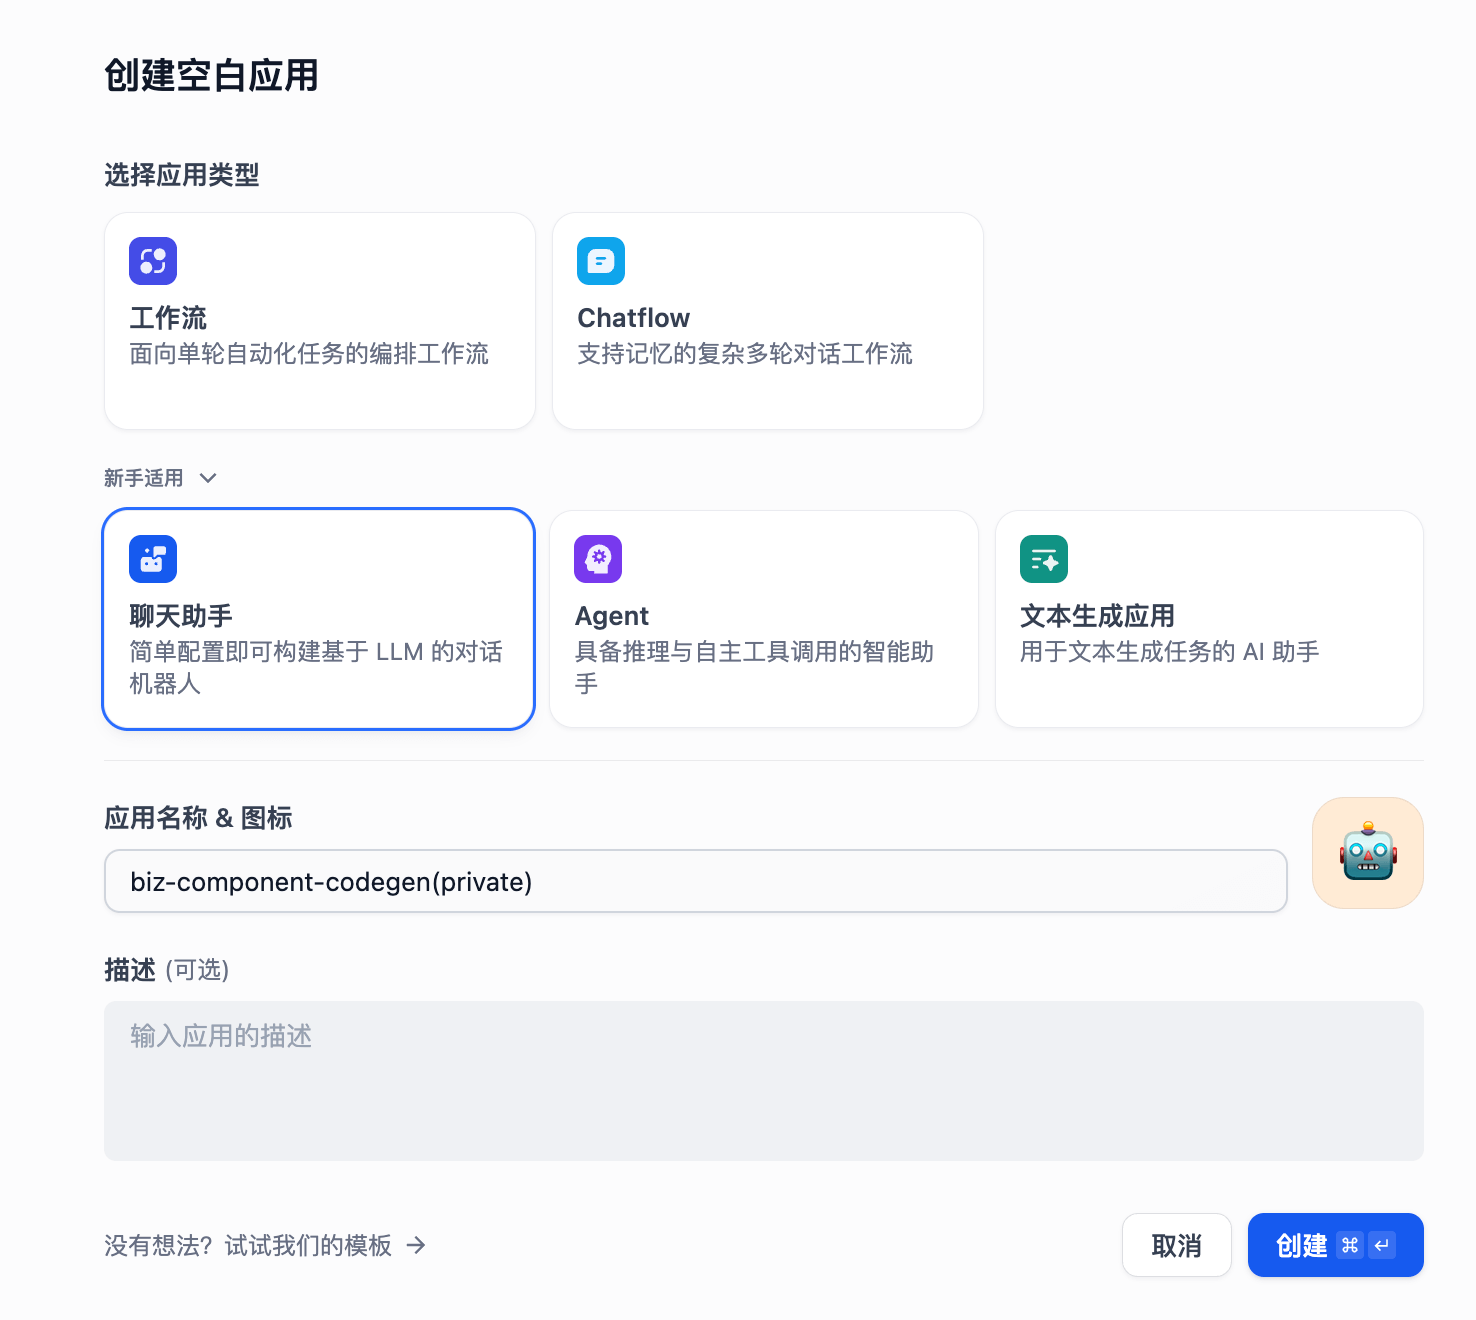
Task: Click the green Text Generation (文本生成应用) icon
Action: [1044, 559]
